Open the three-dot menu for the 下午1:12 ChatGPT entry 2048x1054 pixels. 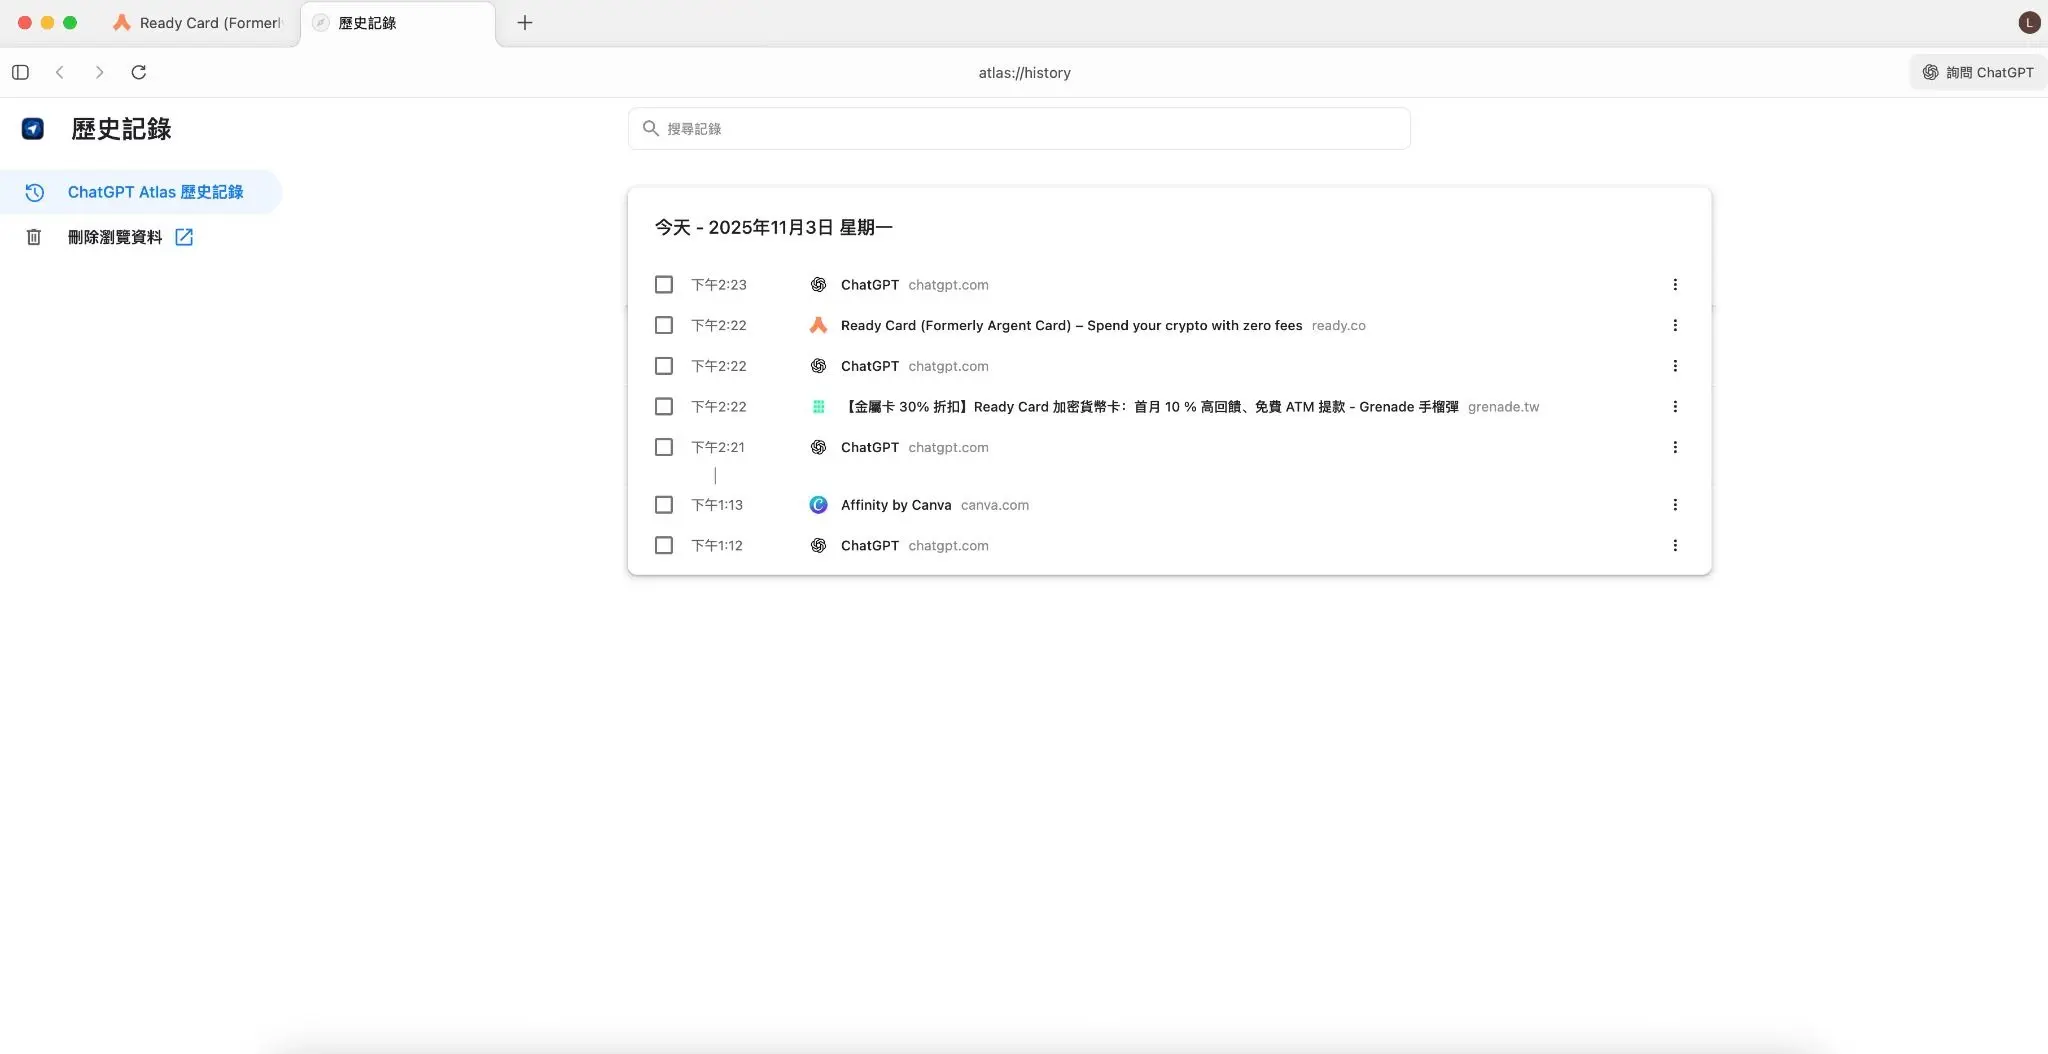[1675, 545]
